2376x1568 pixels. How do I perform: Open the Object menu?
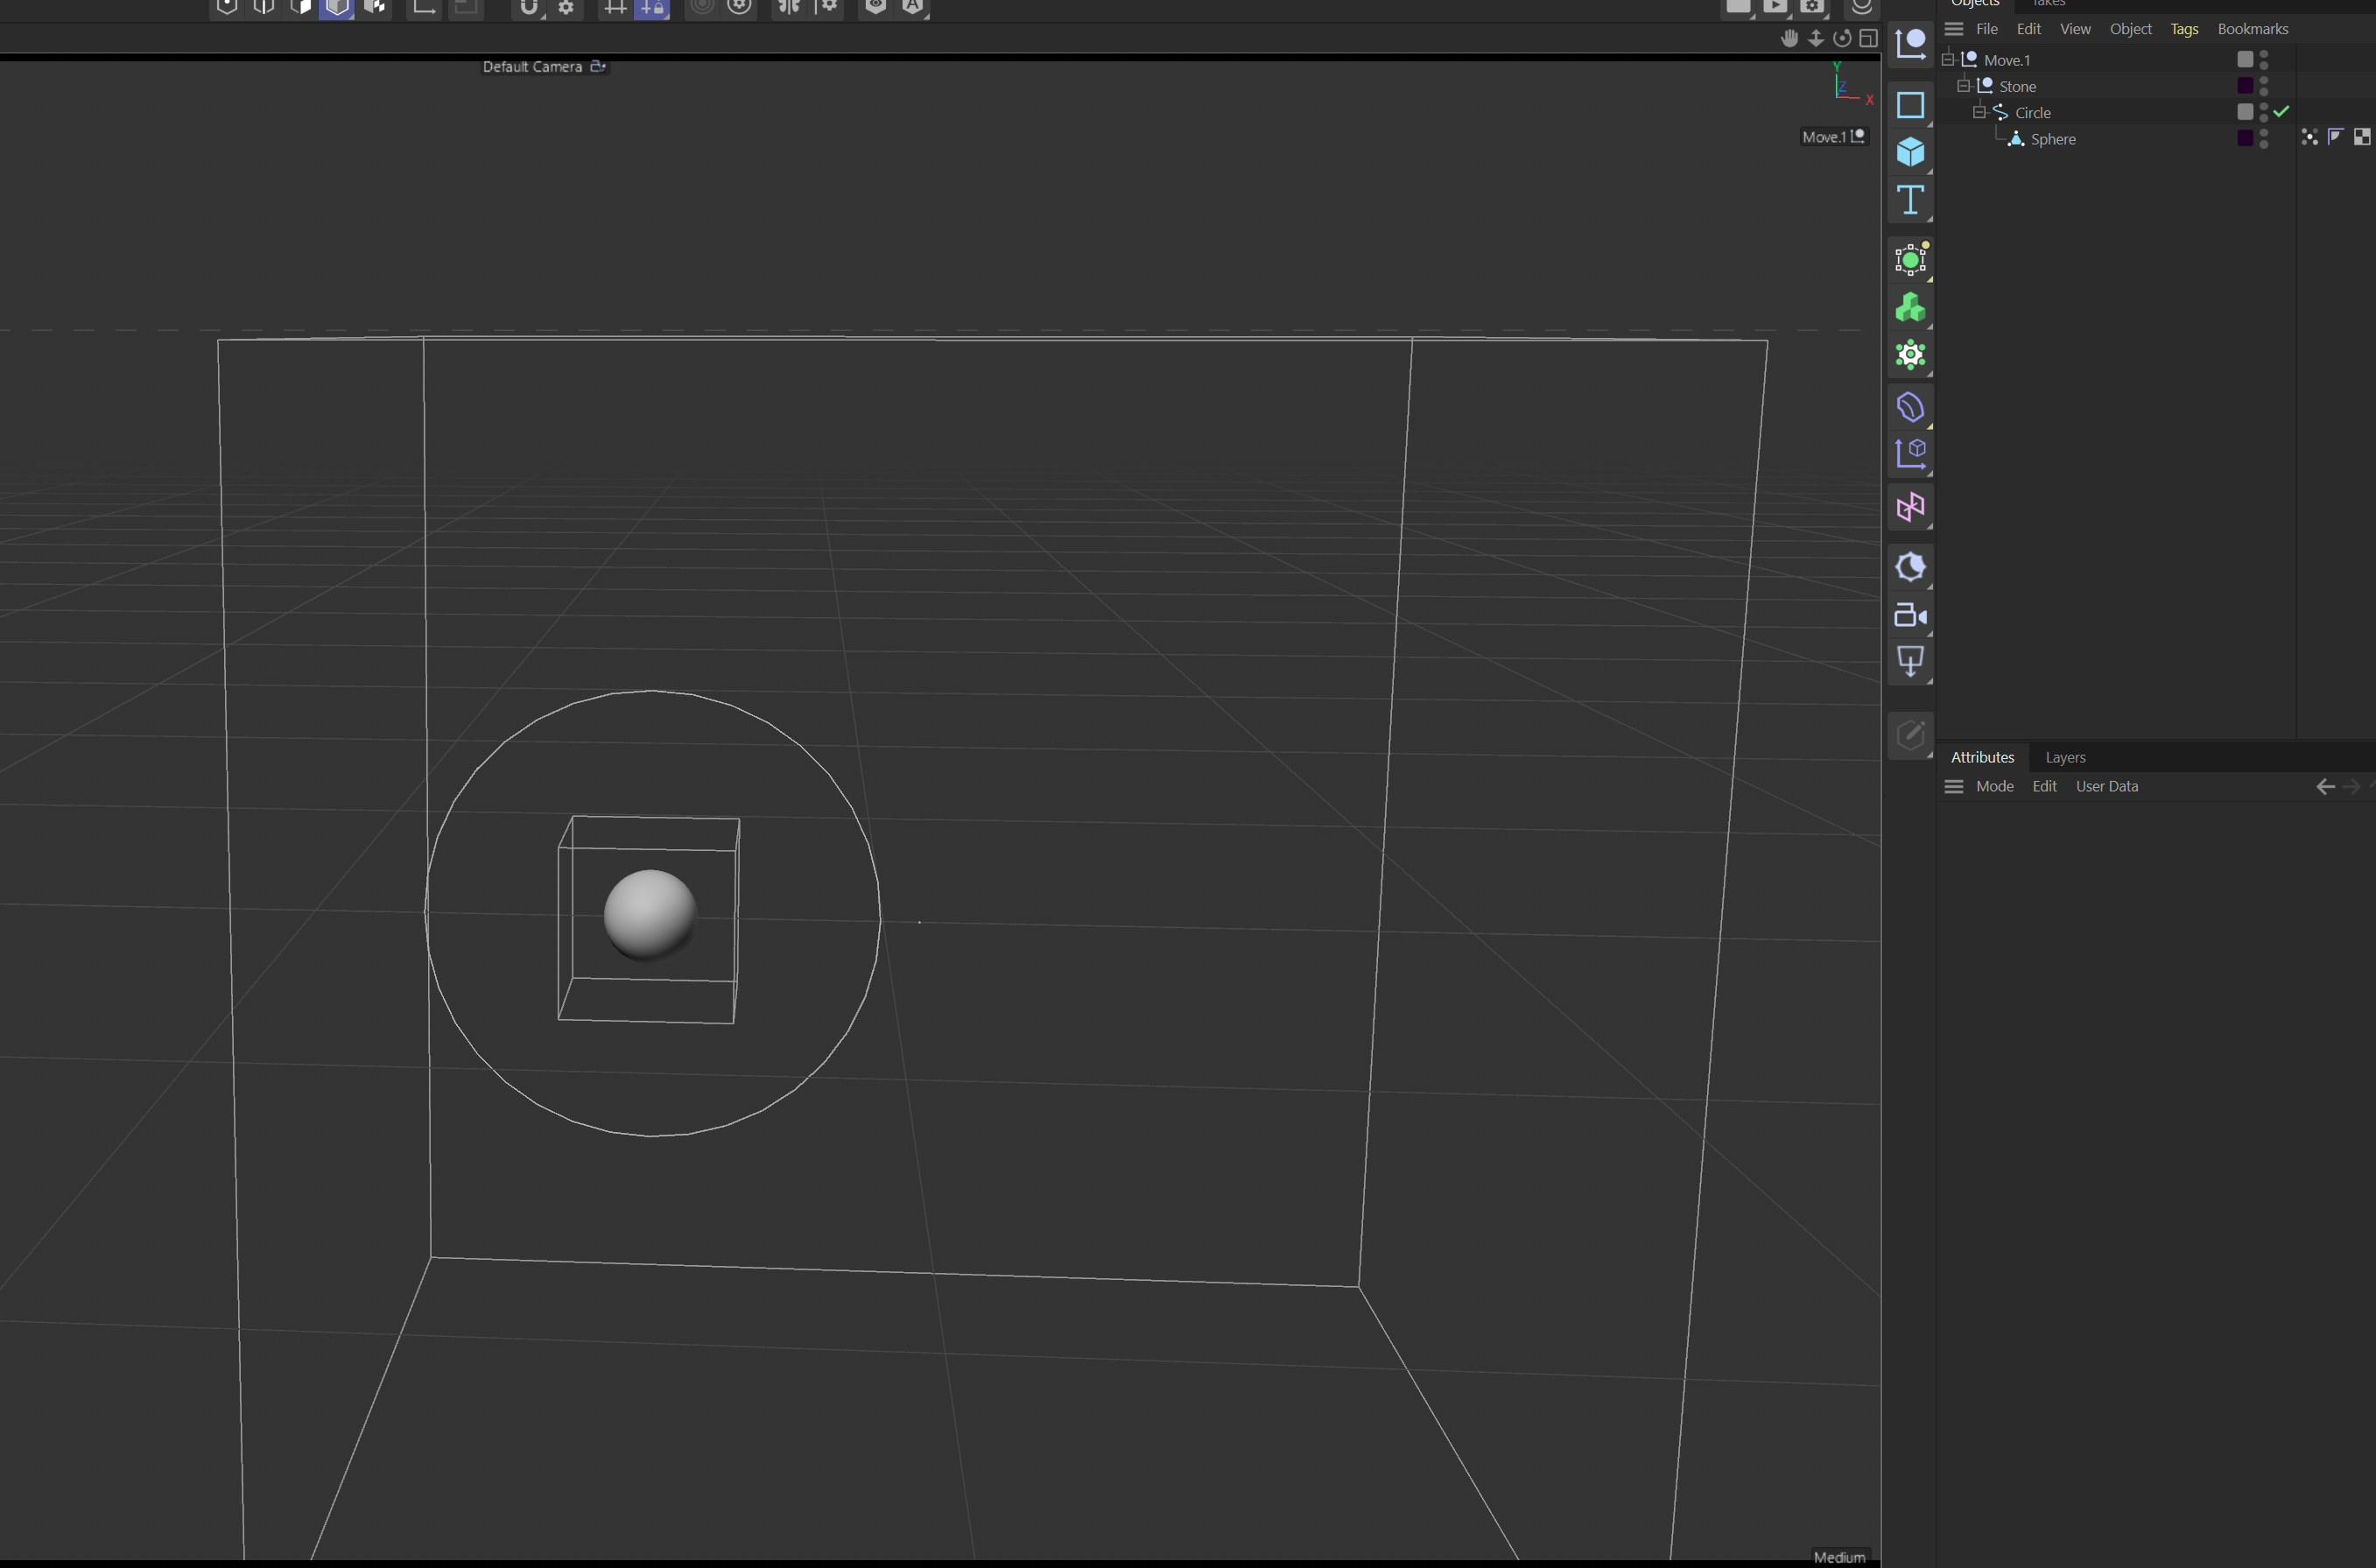[x=2130, y=29]
